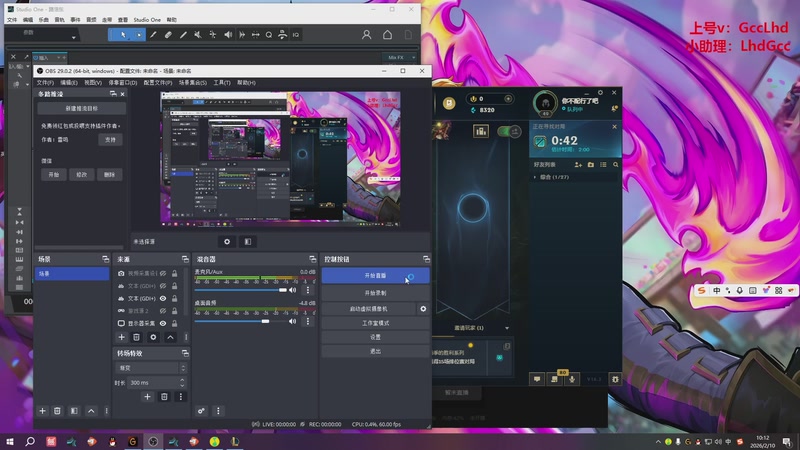Open advanced audio properties gears in mixer

(202, 411)
